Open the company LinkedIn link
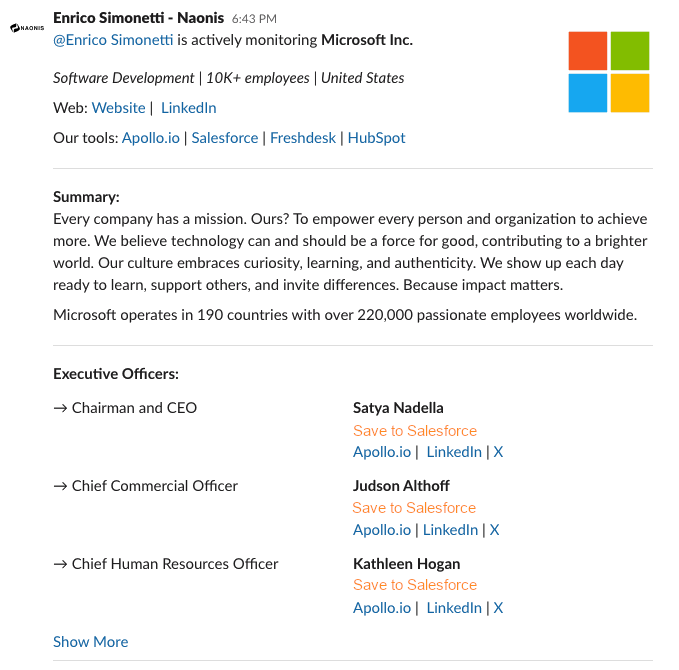Image resolution: width=679 pixels, height=670 pixels. [x=188, y=108]
